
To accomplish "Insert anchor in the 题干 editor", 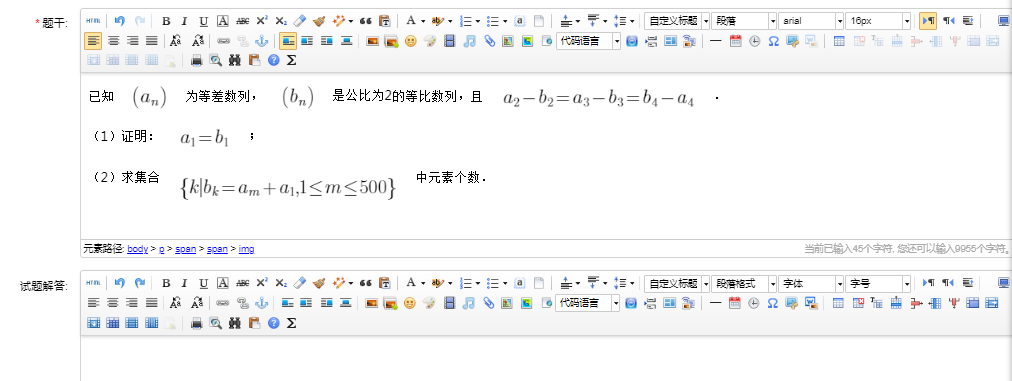I will click(x=261, y=41).
